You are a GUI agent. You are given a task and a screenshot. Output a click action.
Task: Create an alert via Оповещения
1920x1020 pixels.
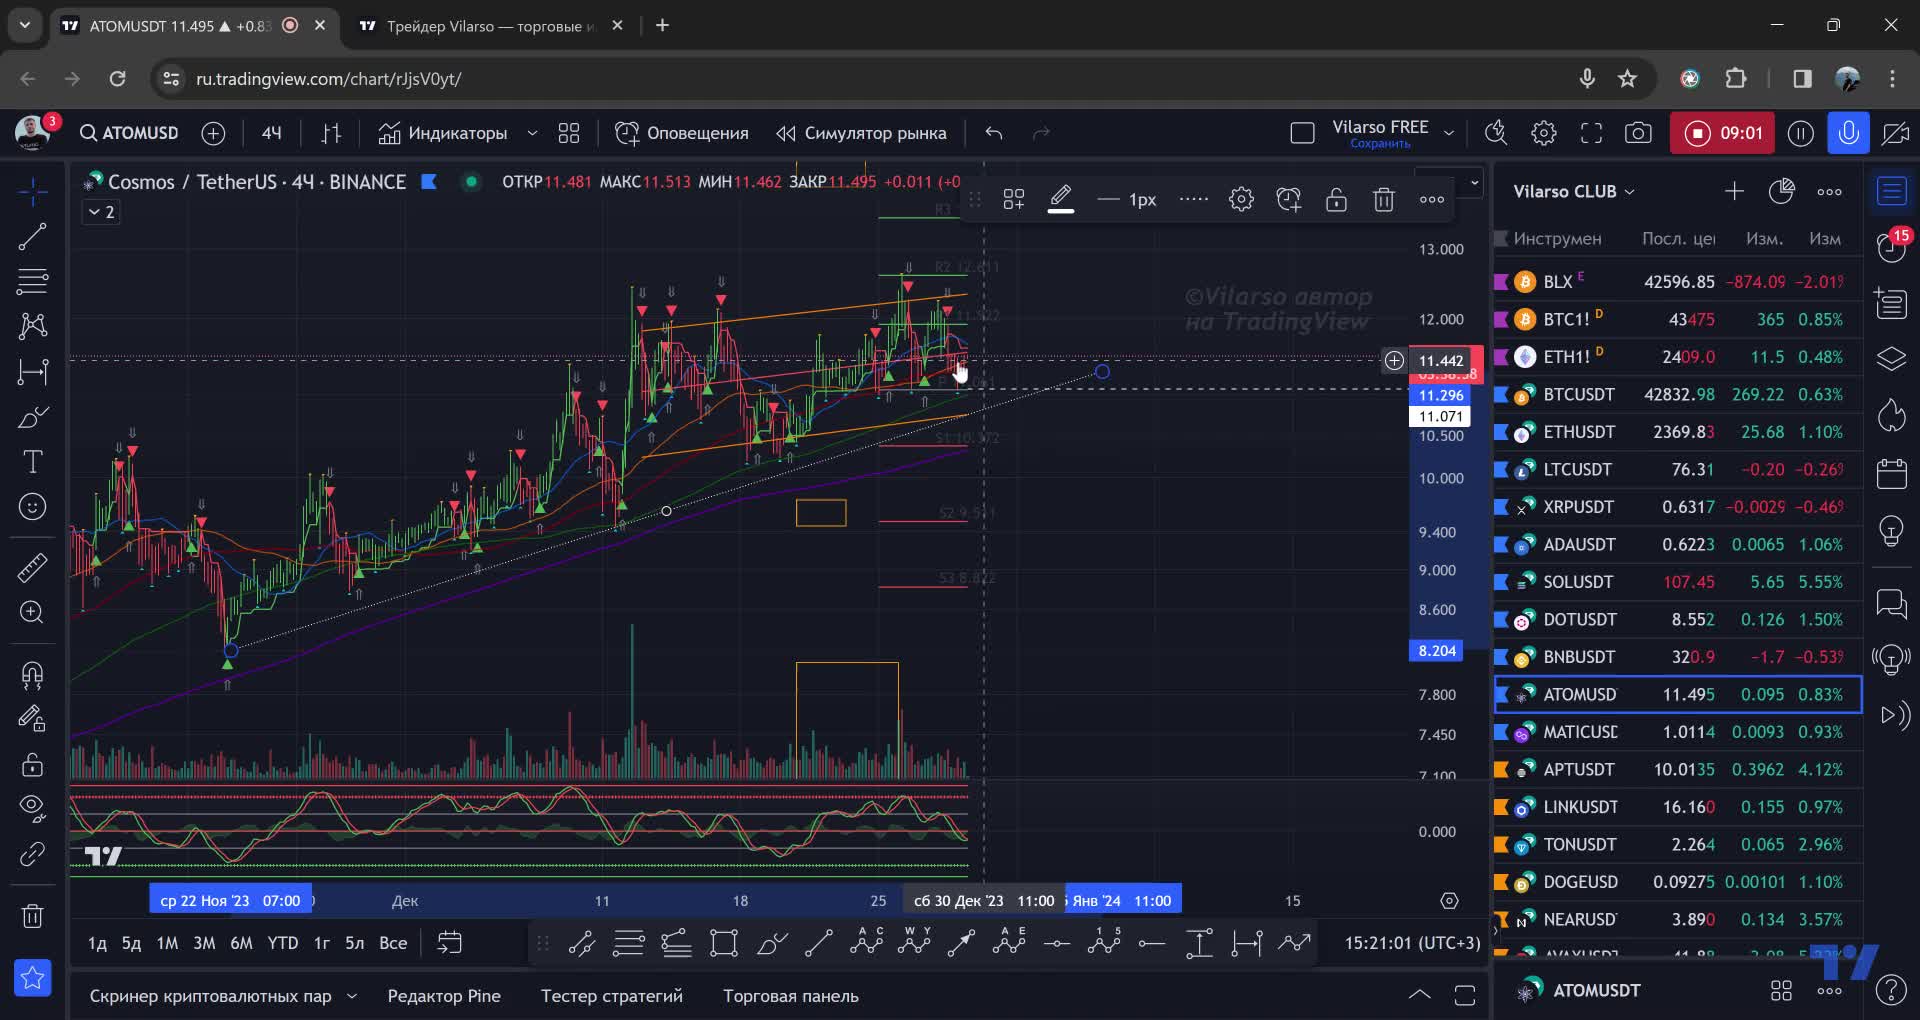682,133
